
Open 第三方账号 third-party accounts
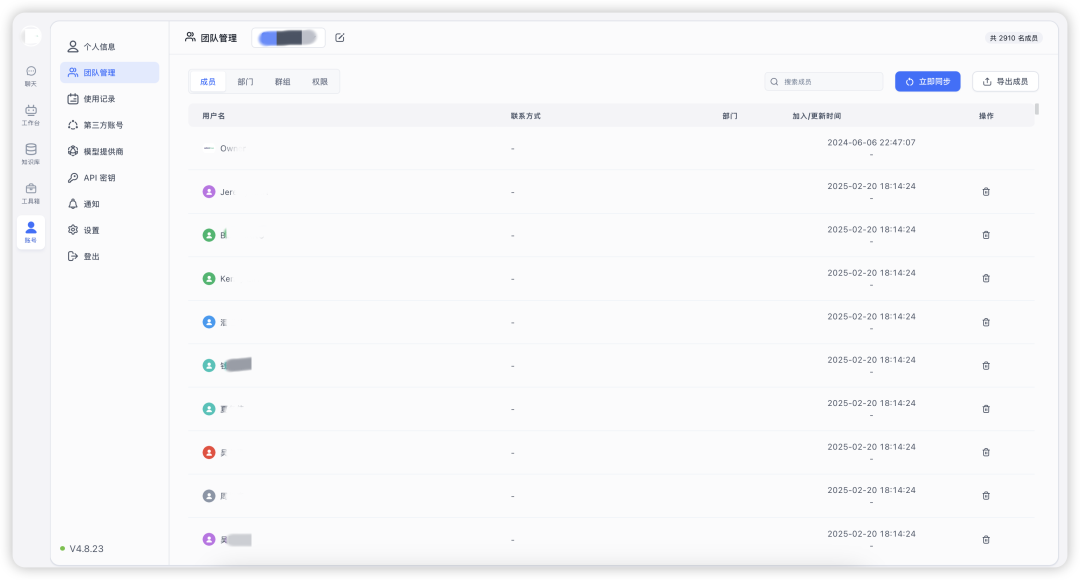coord(109,125)
